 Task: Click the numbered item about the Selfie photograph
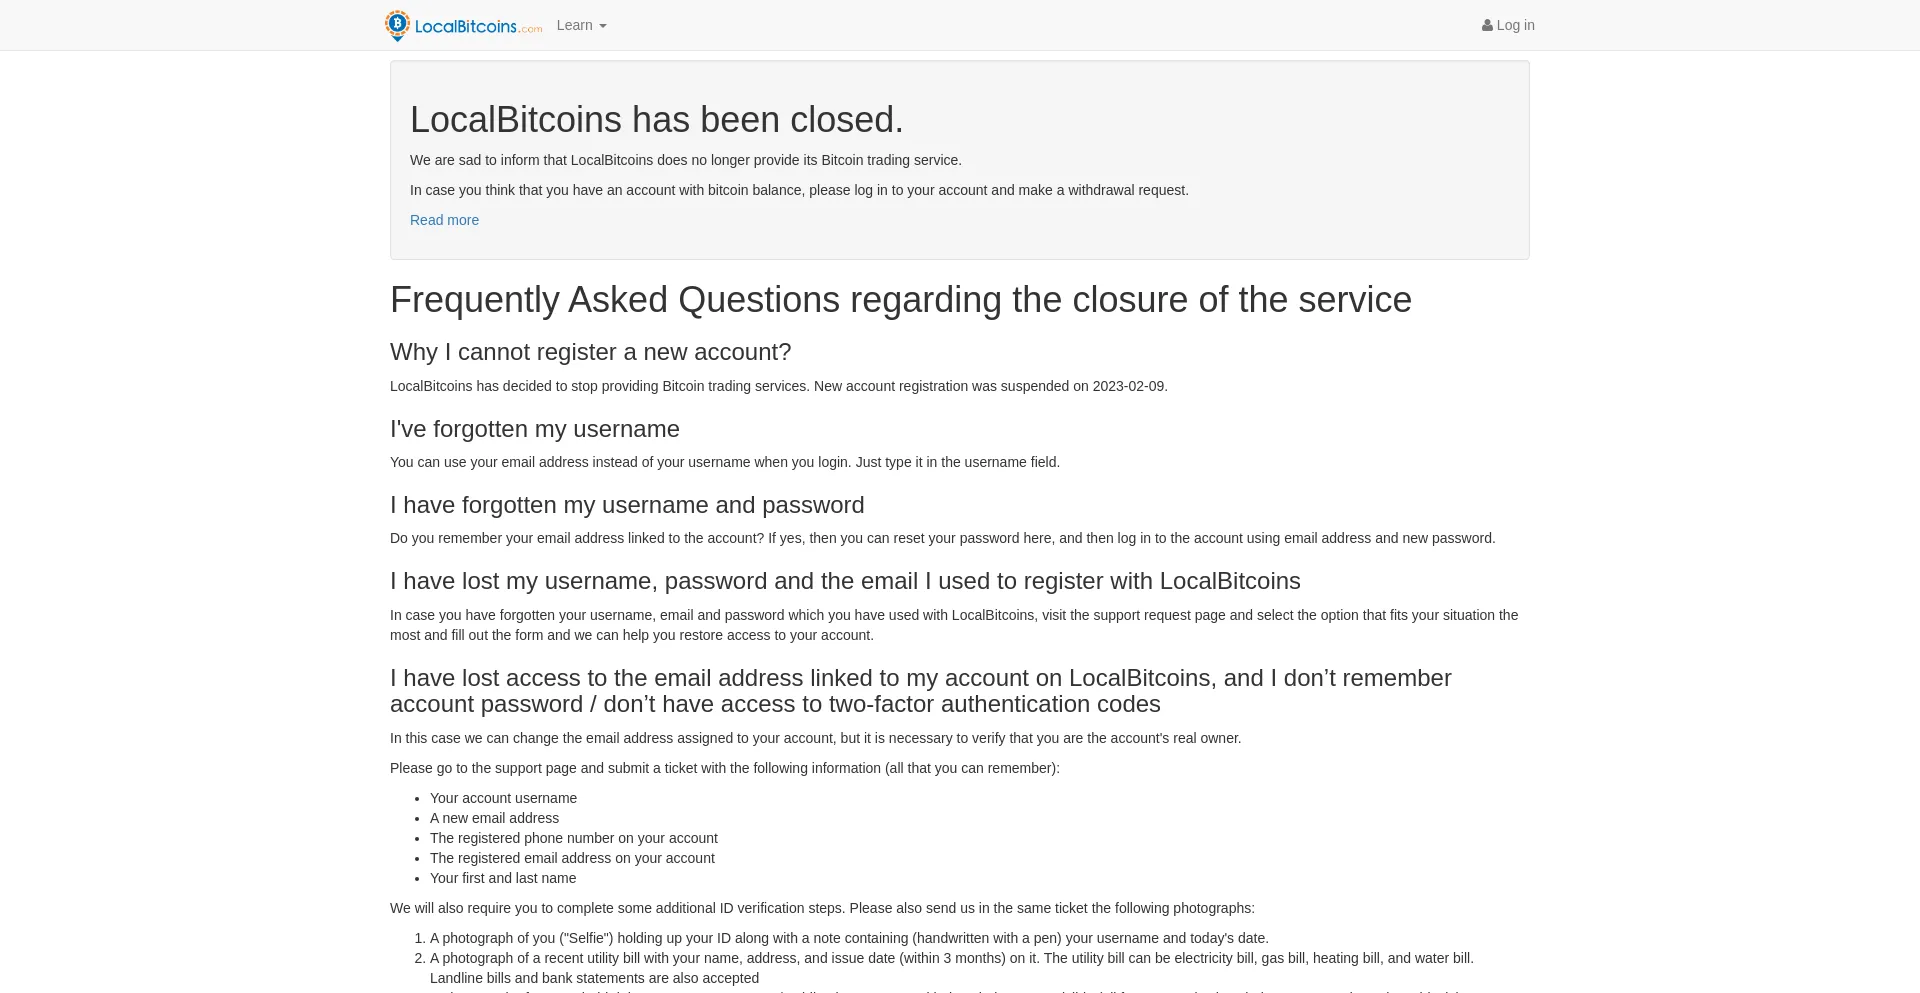coord(849,938)
